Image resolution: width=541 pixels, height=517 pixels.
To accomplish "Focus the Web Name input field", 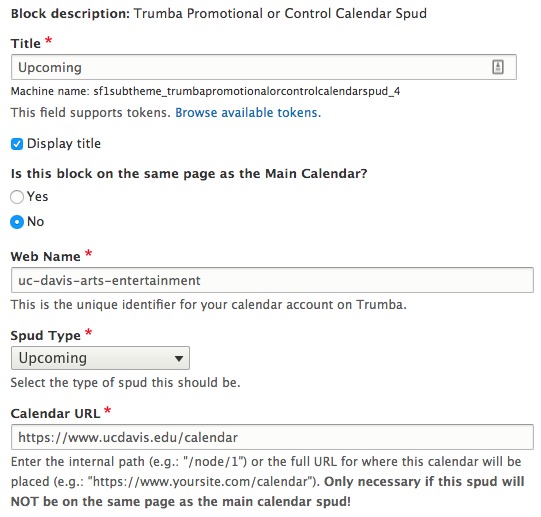I will click(x=272, y=280).
